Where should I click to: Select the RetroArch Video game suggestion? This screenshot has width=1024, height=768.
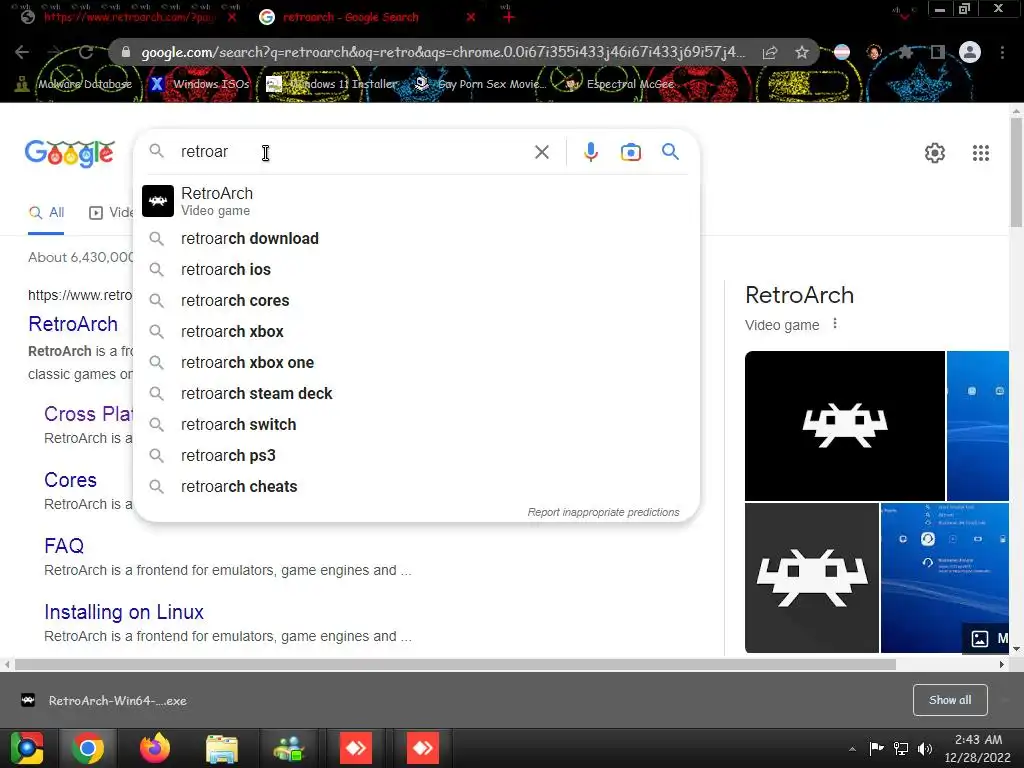tap(416, 200)
